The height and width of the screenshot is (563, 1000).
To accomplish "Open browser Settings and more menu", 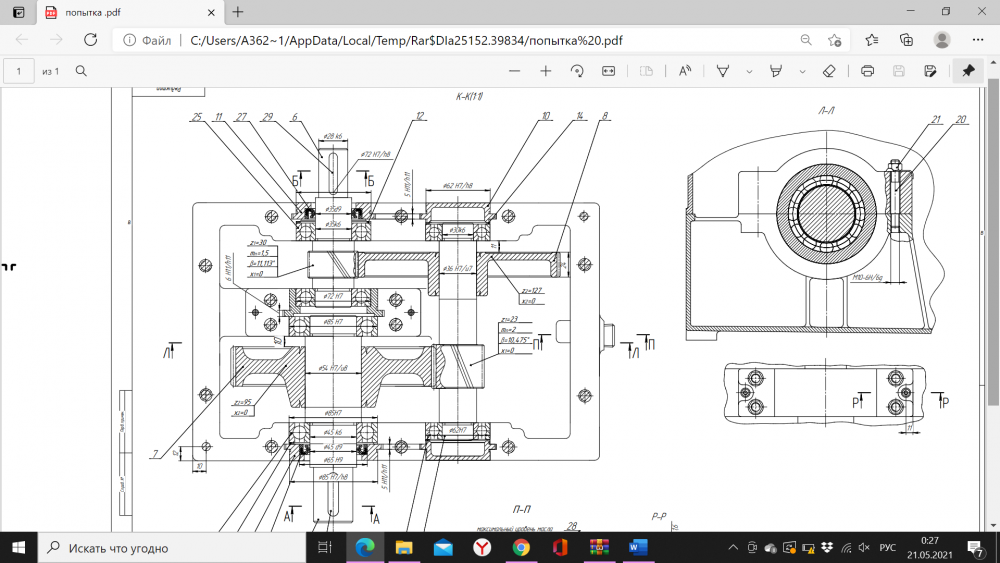I will (x=976, y=40).
